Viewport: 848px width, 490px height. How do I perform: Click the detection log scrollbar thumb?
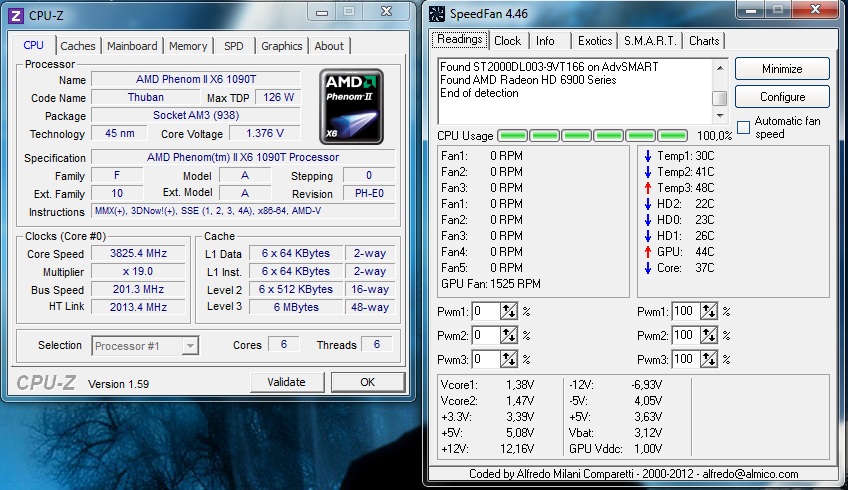click(x=719, y=98)
